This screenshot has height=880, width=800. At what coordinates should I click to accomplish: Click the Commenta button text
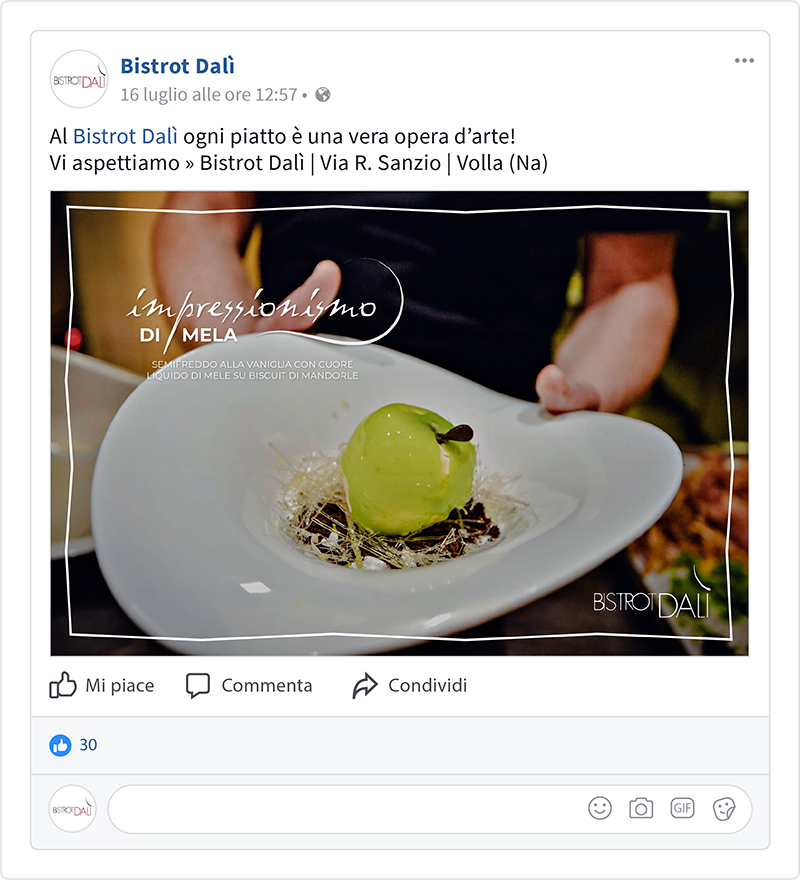coord(267,686)
